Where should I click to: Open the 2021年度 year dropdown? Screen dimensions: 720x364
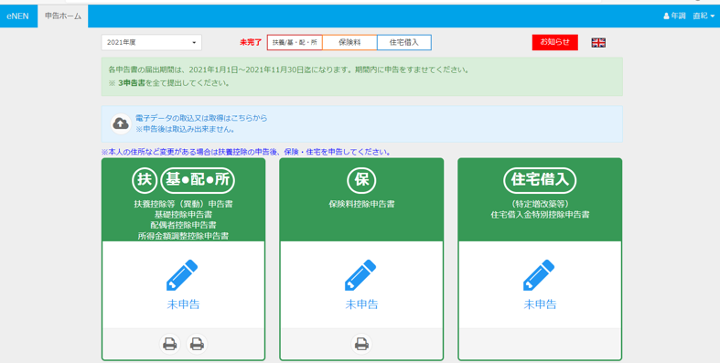[152, 42]
